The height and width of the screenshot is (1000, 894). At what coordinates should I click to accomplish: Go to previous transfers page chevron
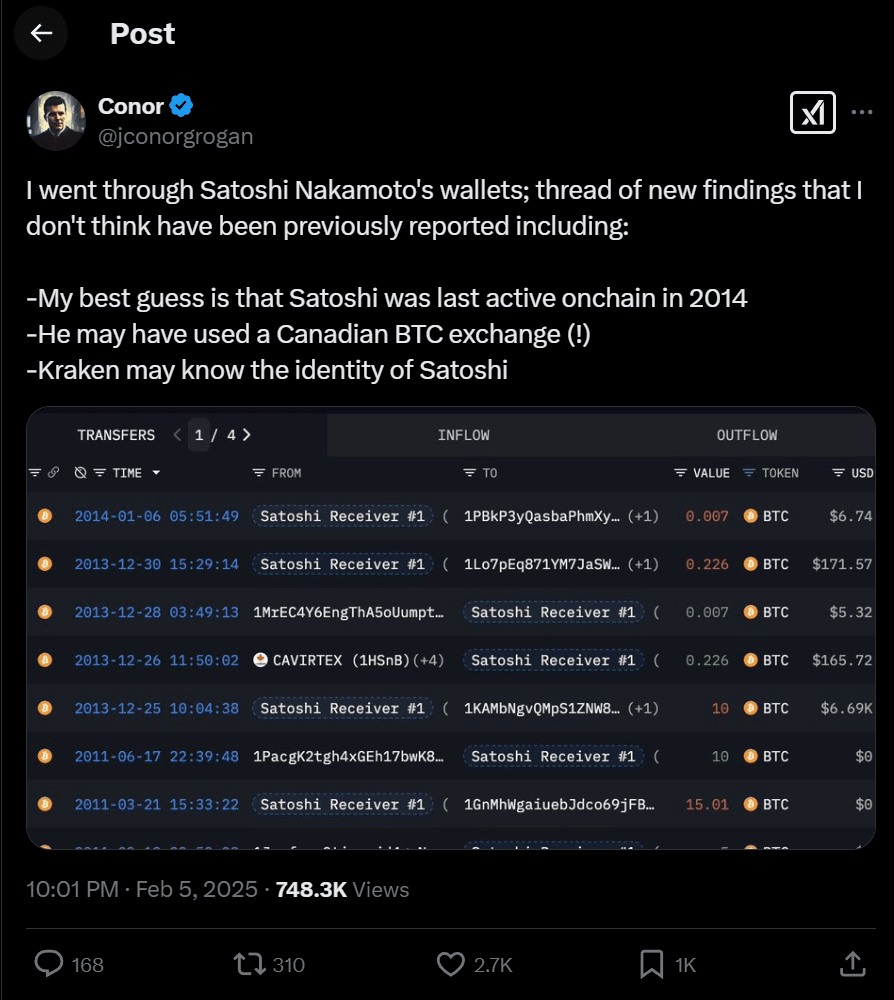tap(177, 435)
